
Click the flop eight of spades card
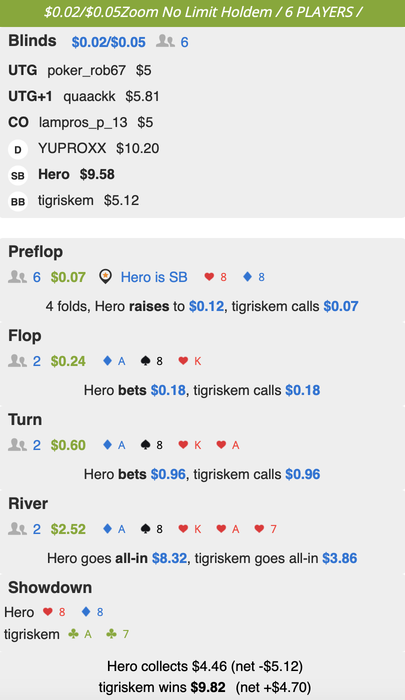coord(152,361)
